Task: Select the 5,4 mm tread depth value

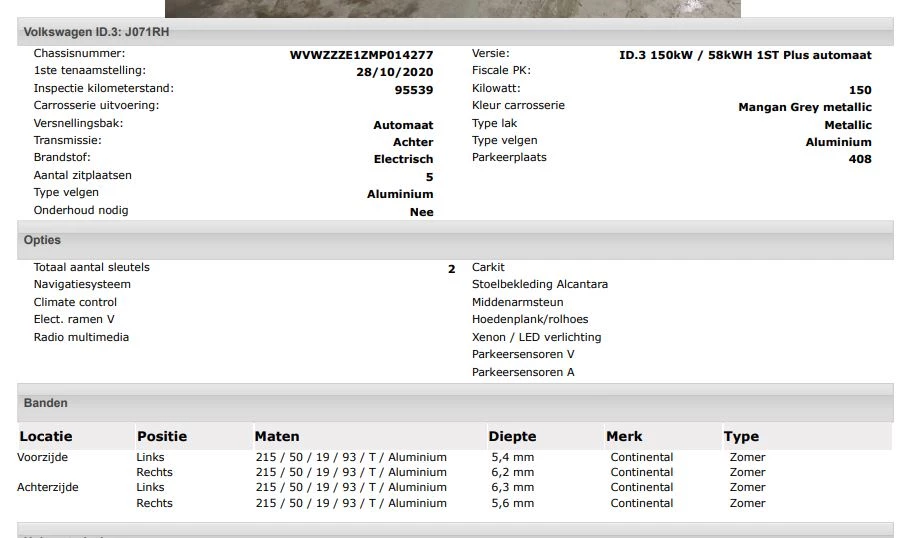Action: [512, 457]
